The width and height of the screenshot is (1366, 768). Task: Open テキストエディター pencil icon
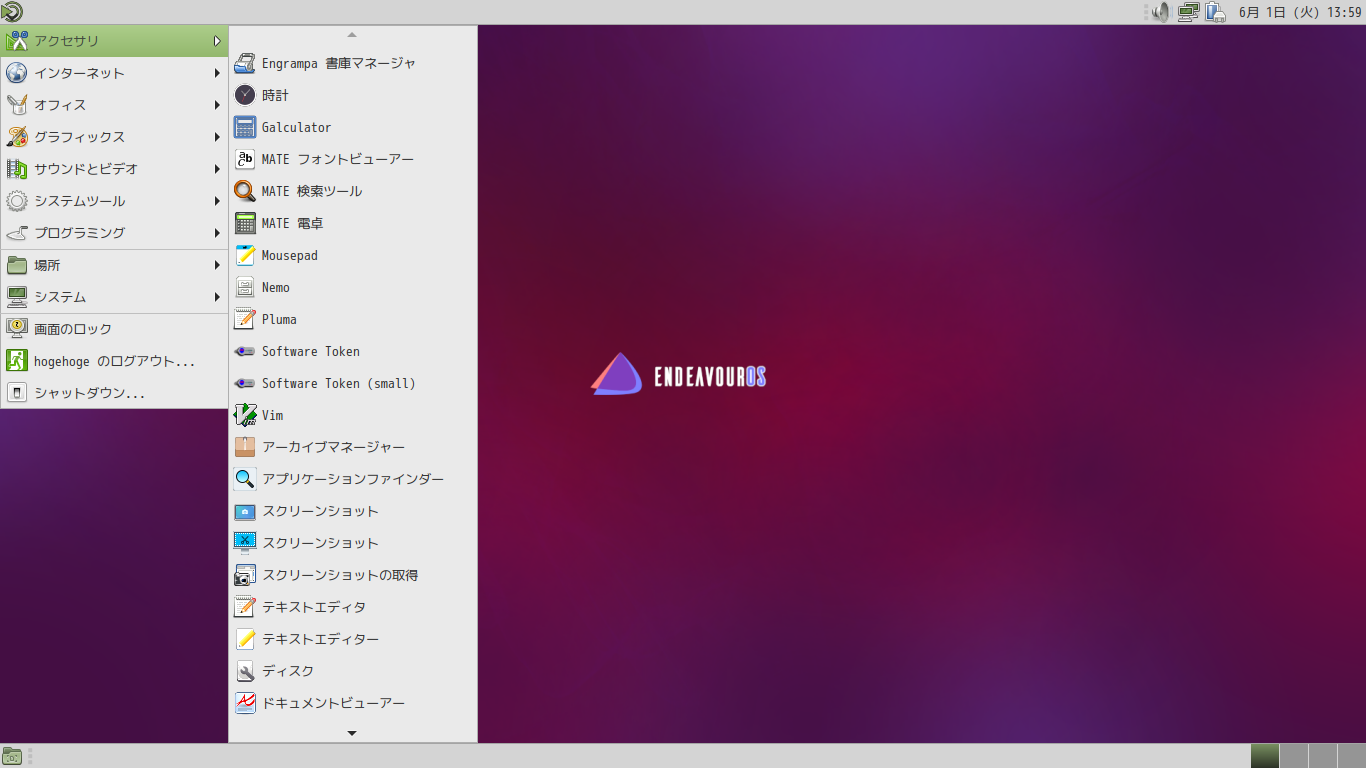pos(245,639)
